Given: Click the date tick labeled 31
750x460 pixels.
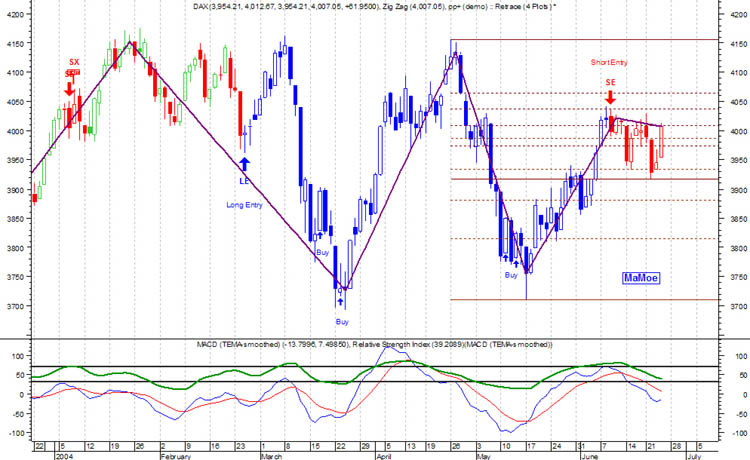Looking at the screenshot, I should 580,447.
